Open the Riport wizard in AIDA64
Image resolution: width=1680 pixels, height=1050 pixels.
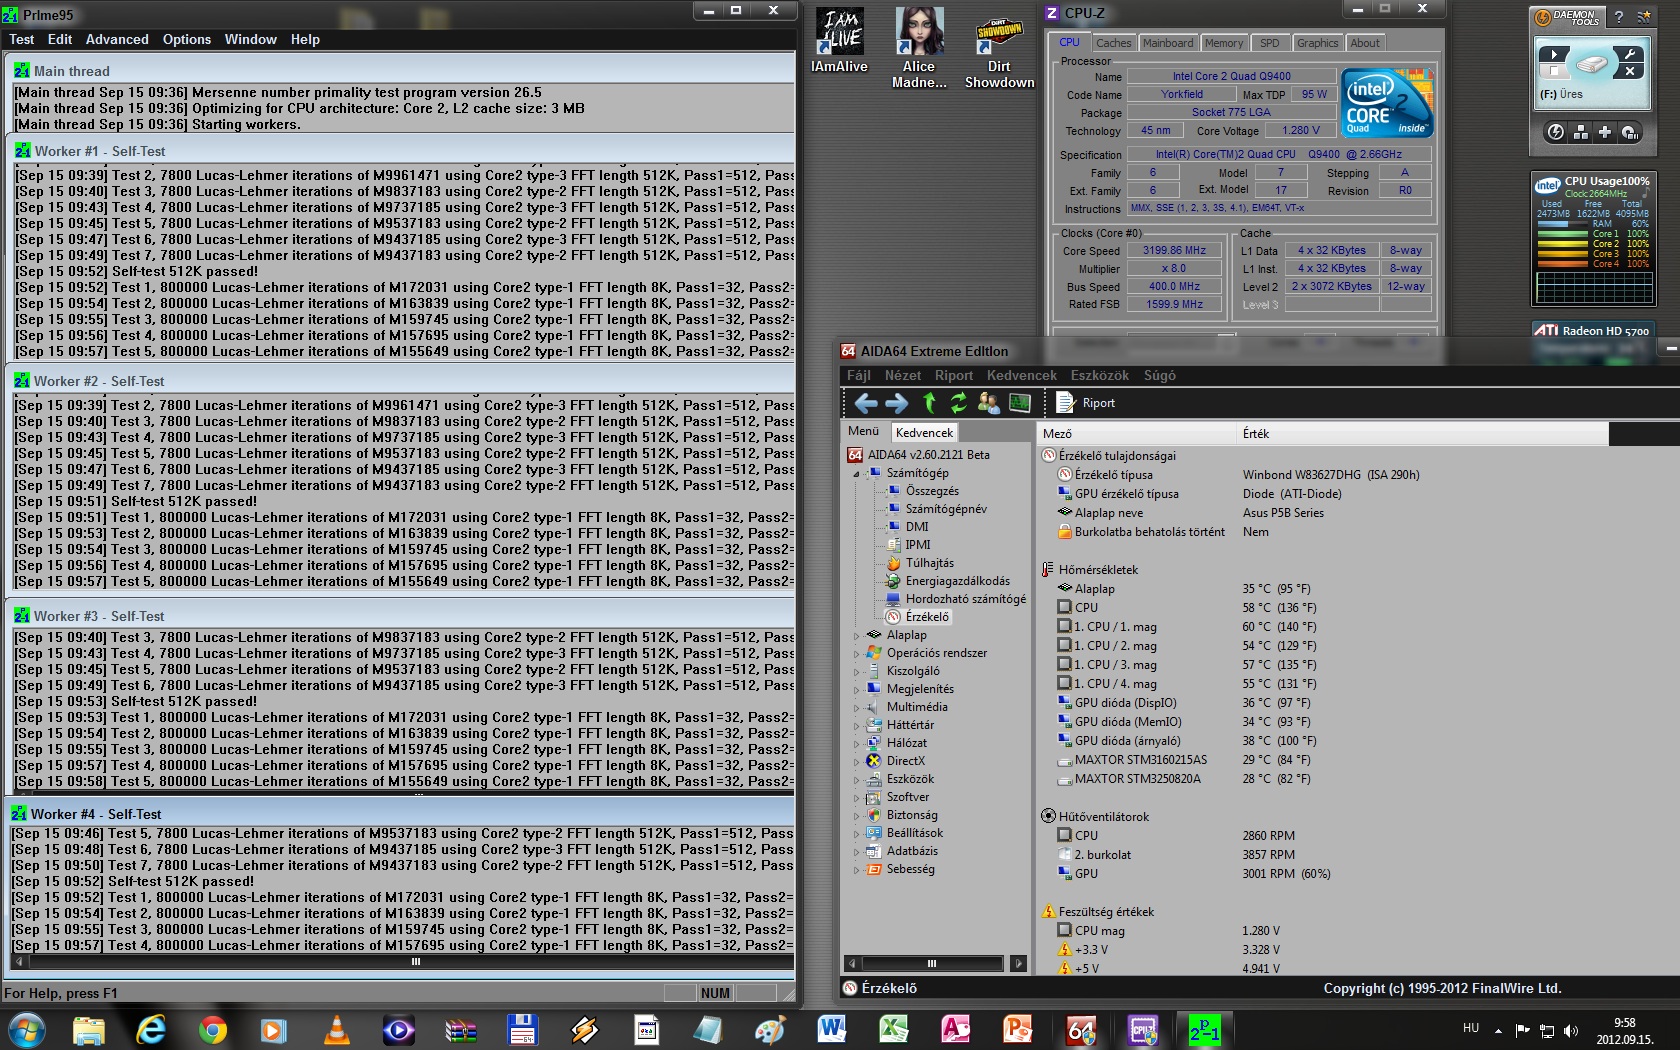coord(1086,403)
